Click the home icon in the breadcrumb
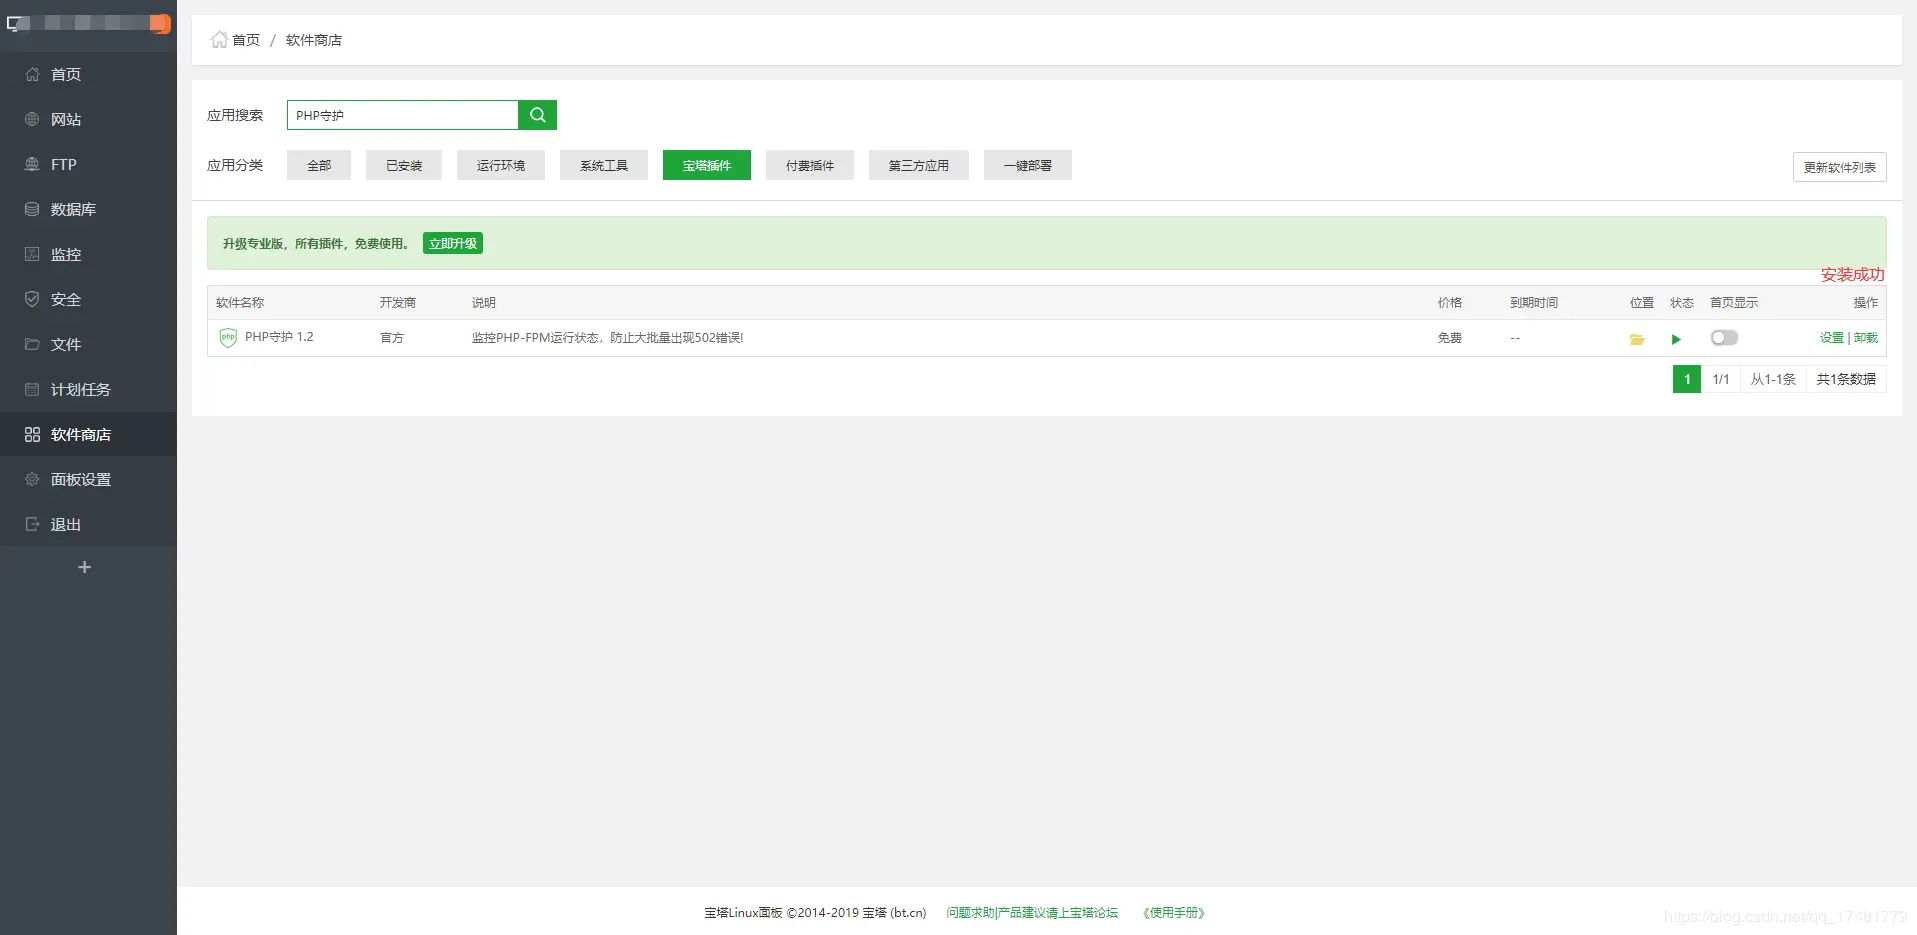 [220, 39]
